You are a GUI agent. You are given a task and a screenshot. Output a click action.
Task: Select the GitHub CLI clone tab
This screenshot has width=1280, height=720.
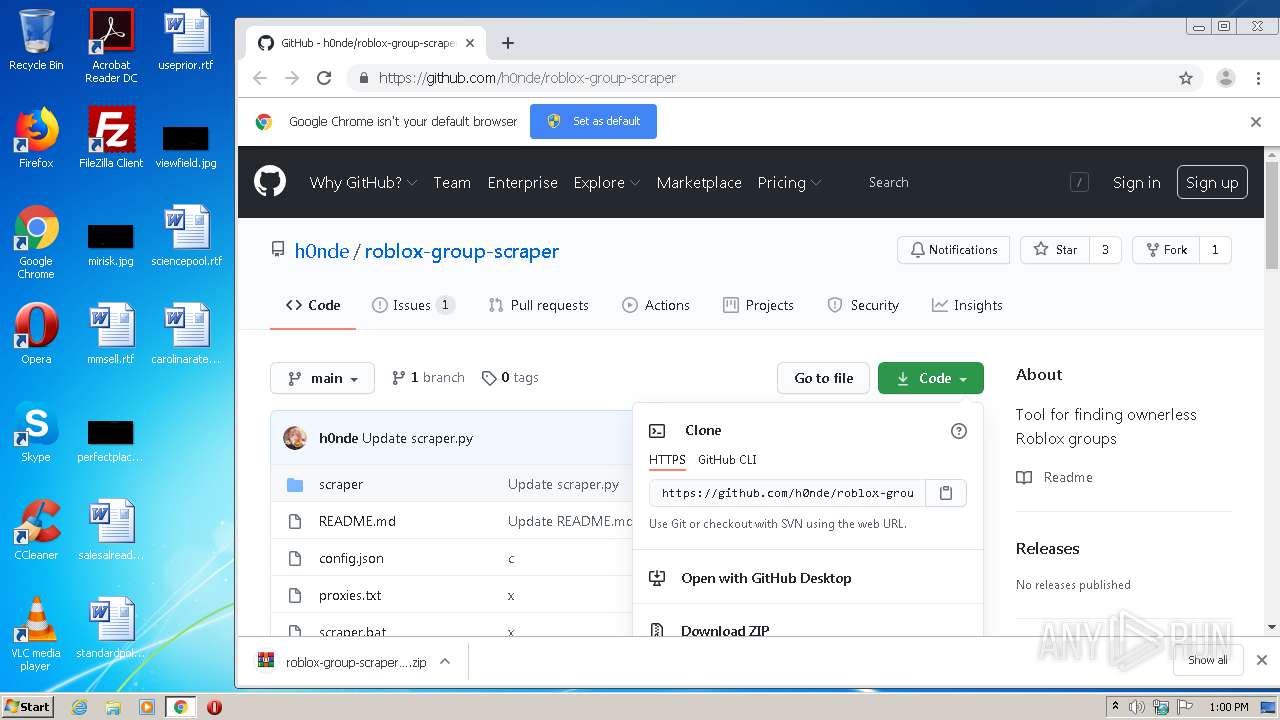pyautogui.click(x=727, y=460)
